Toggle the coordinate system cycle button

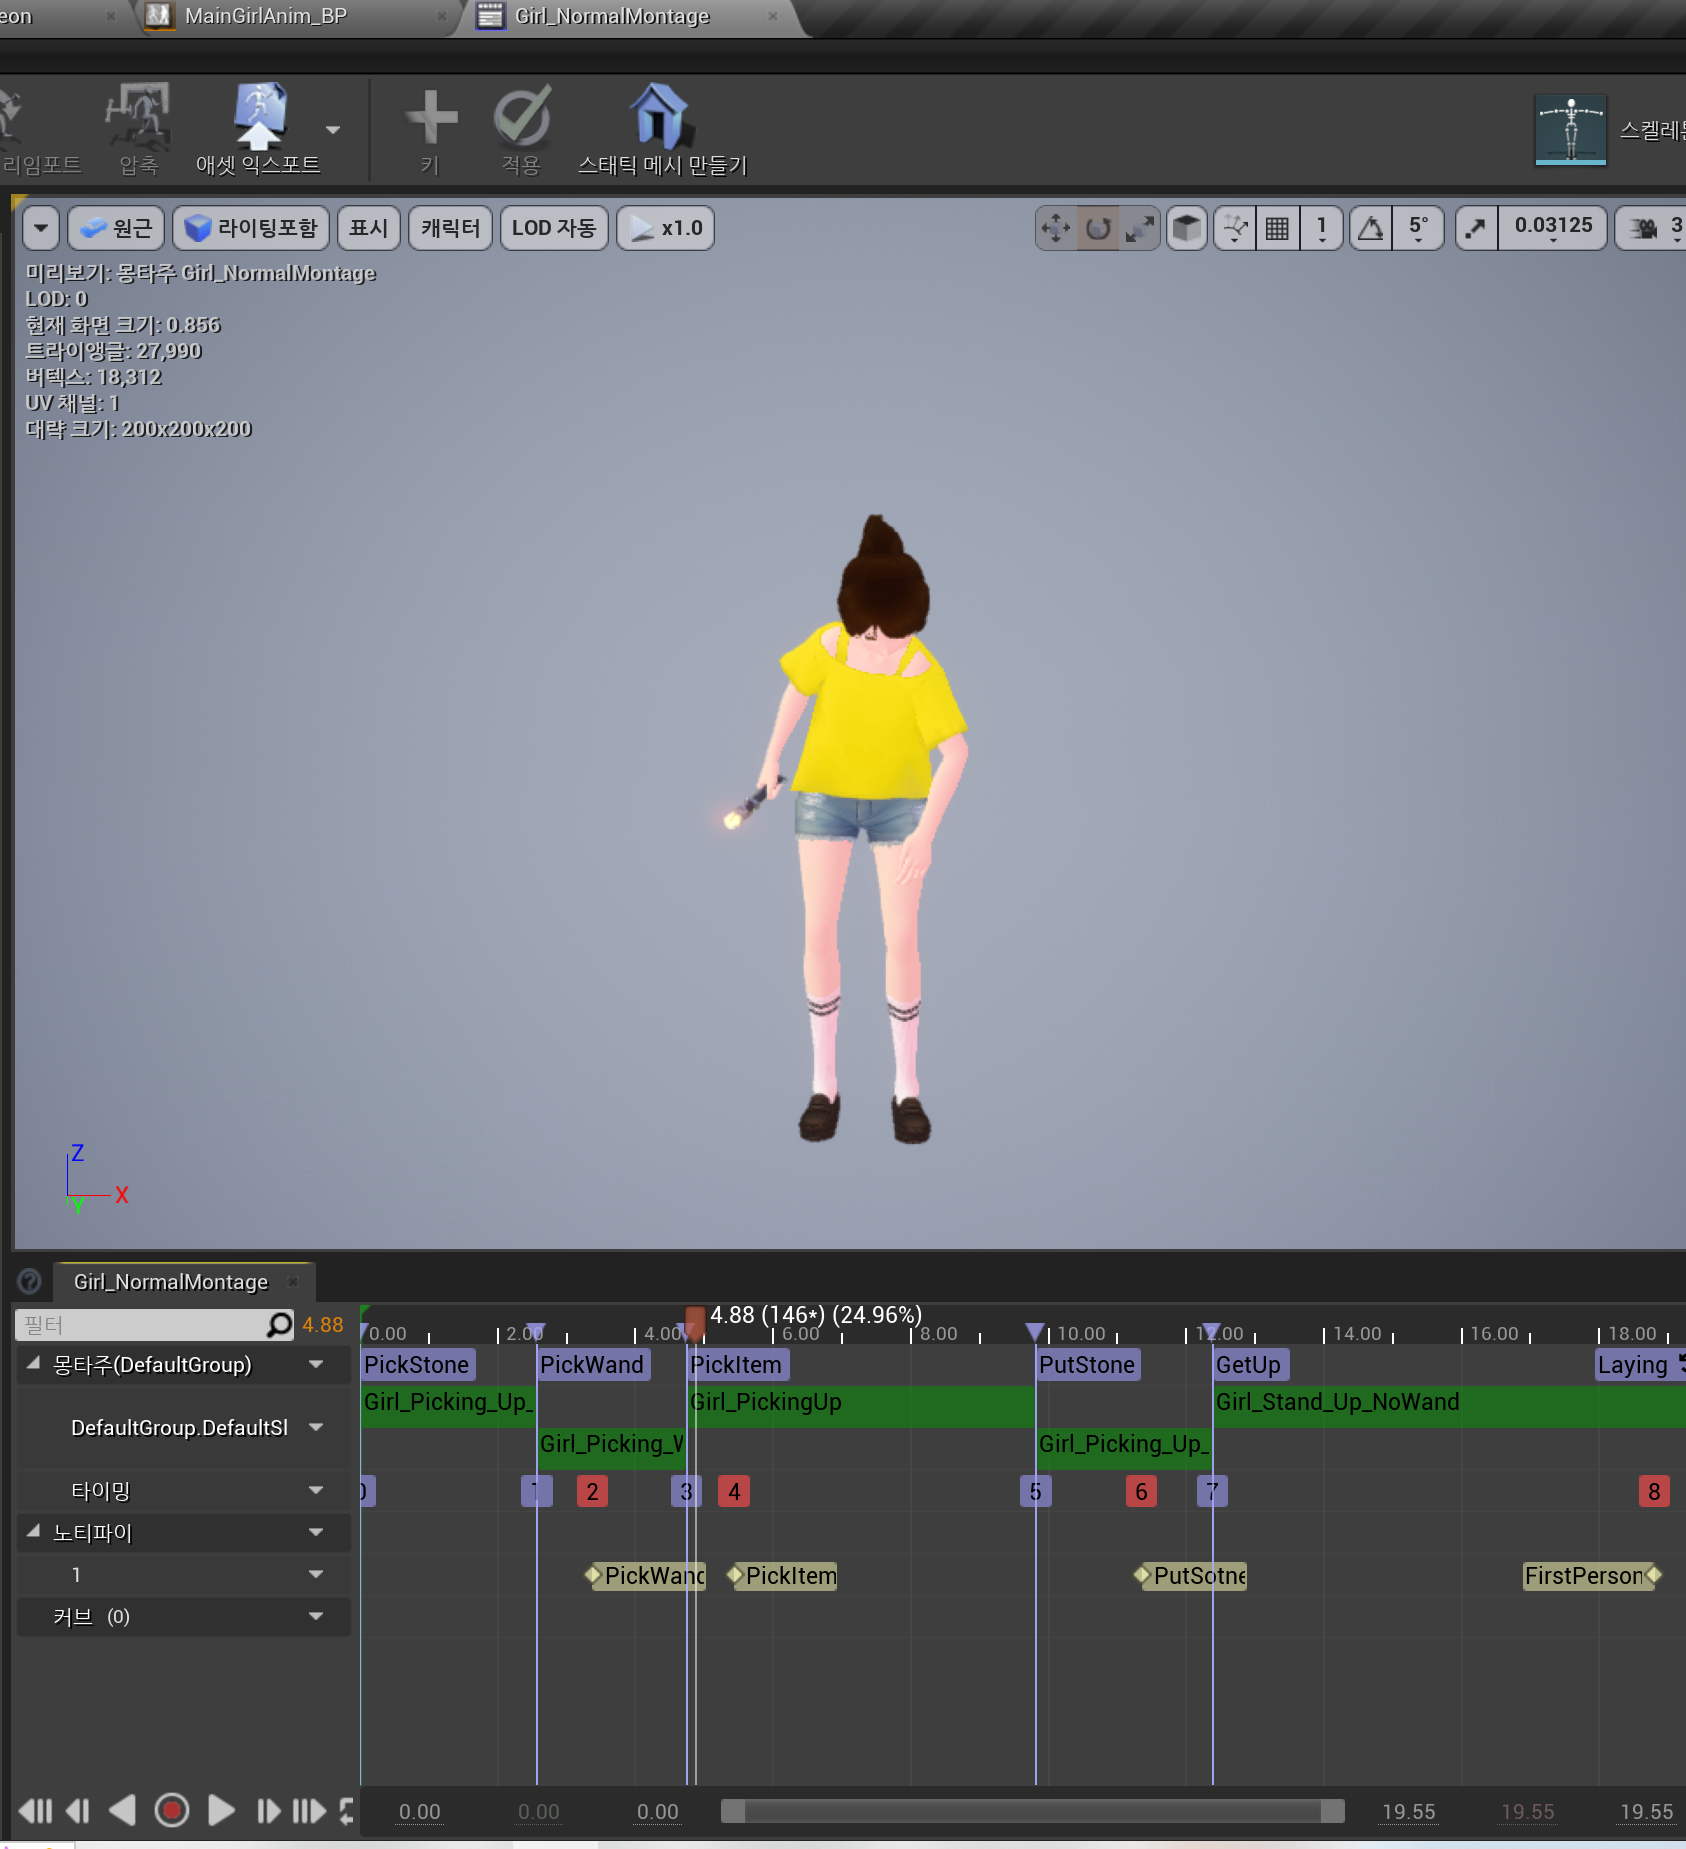(x=1187, y=228)
